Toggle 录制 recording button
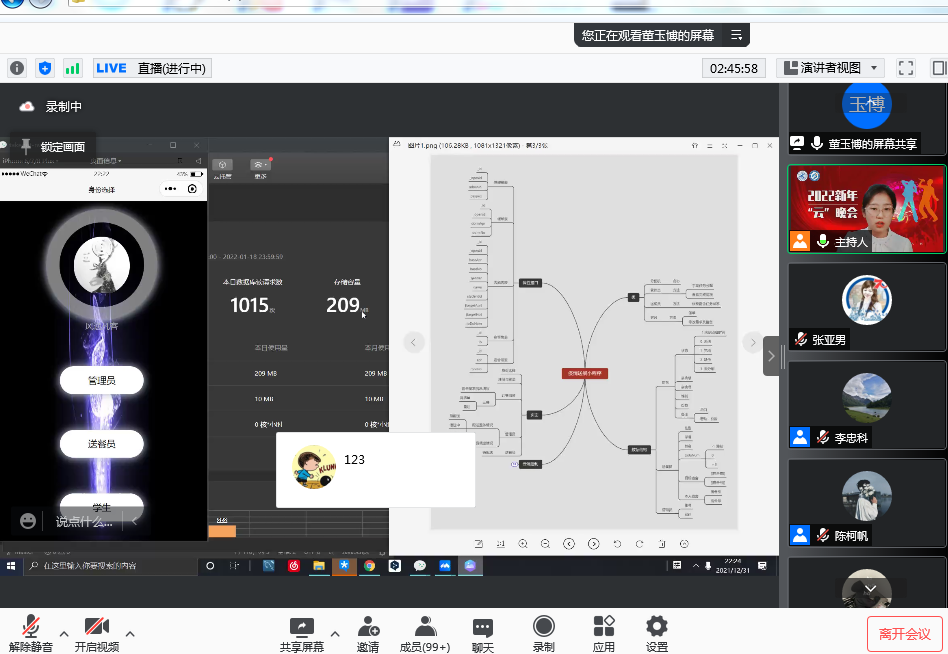The image size is (948, 654). click(543, 633)
